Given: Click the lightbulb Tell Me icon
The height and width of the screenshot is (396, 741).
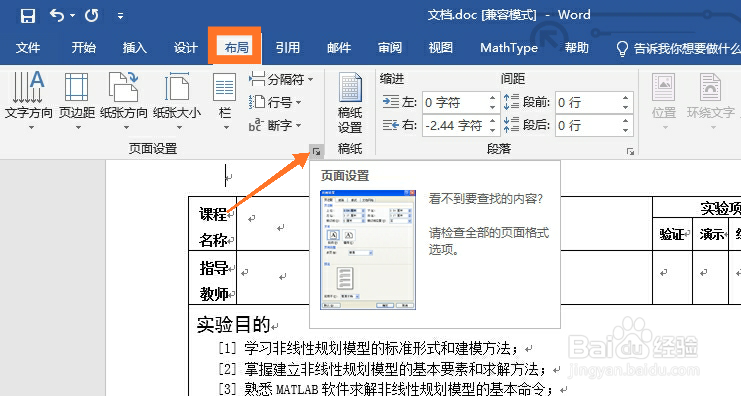Looking at the screenshot, I should 622,49.
